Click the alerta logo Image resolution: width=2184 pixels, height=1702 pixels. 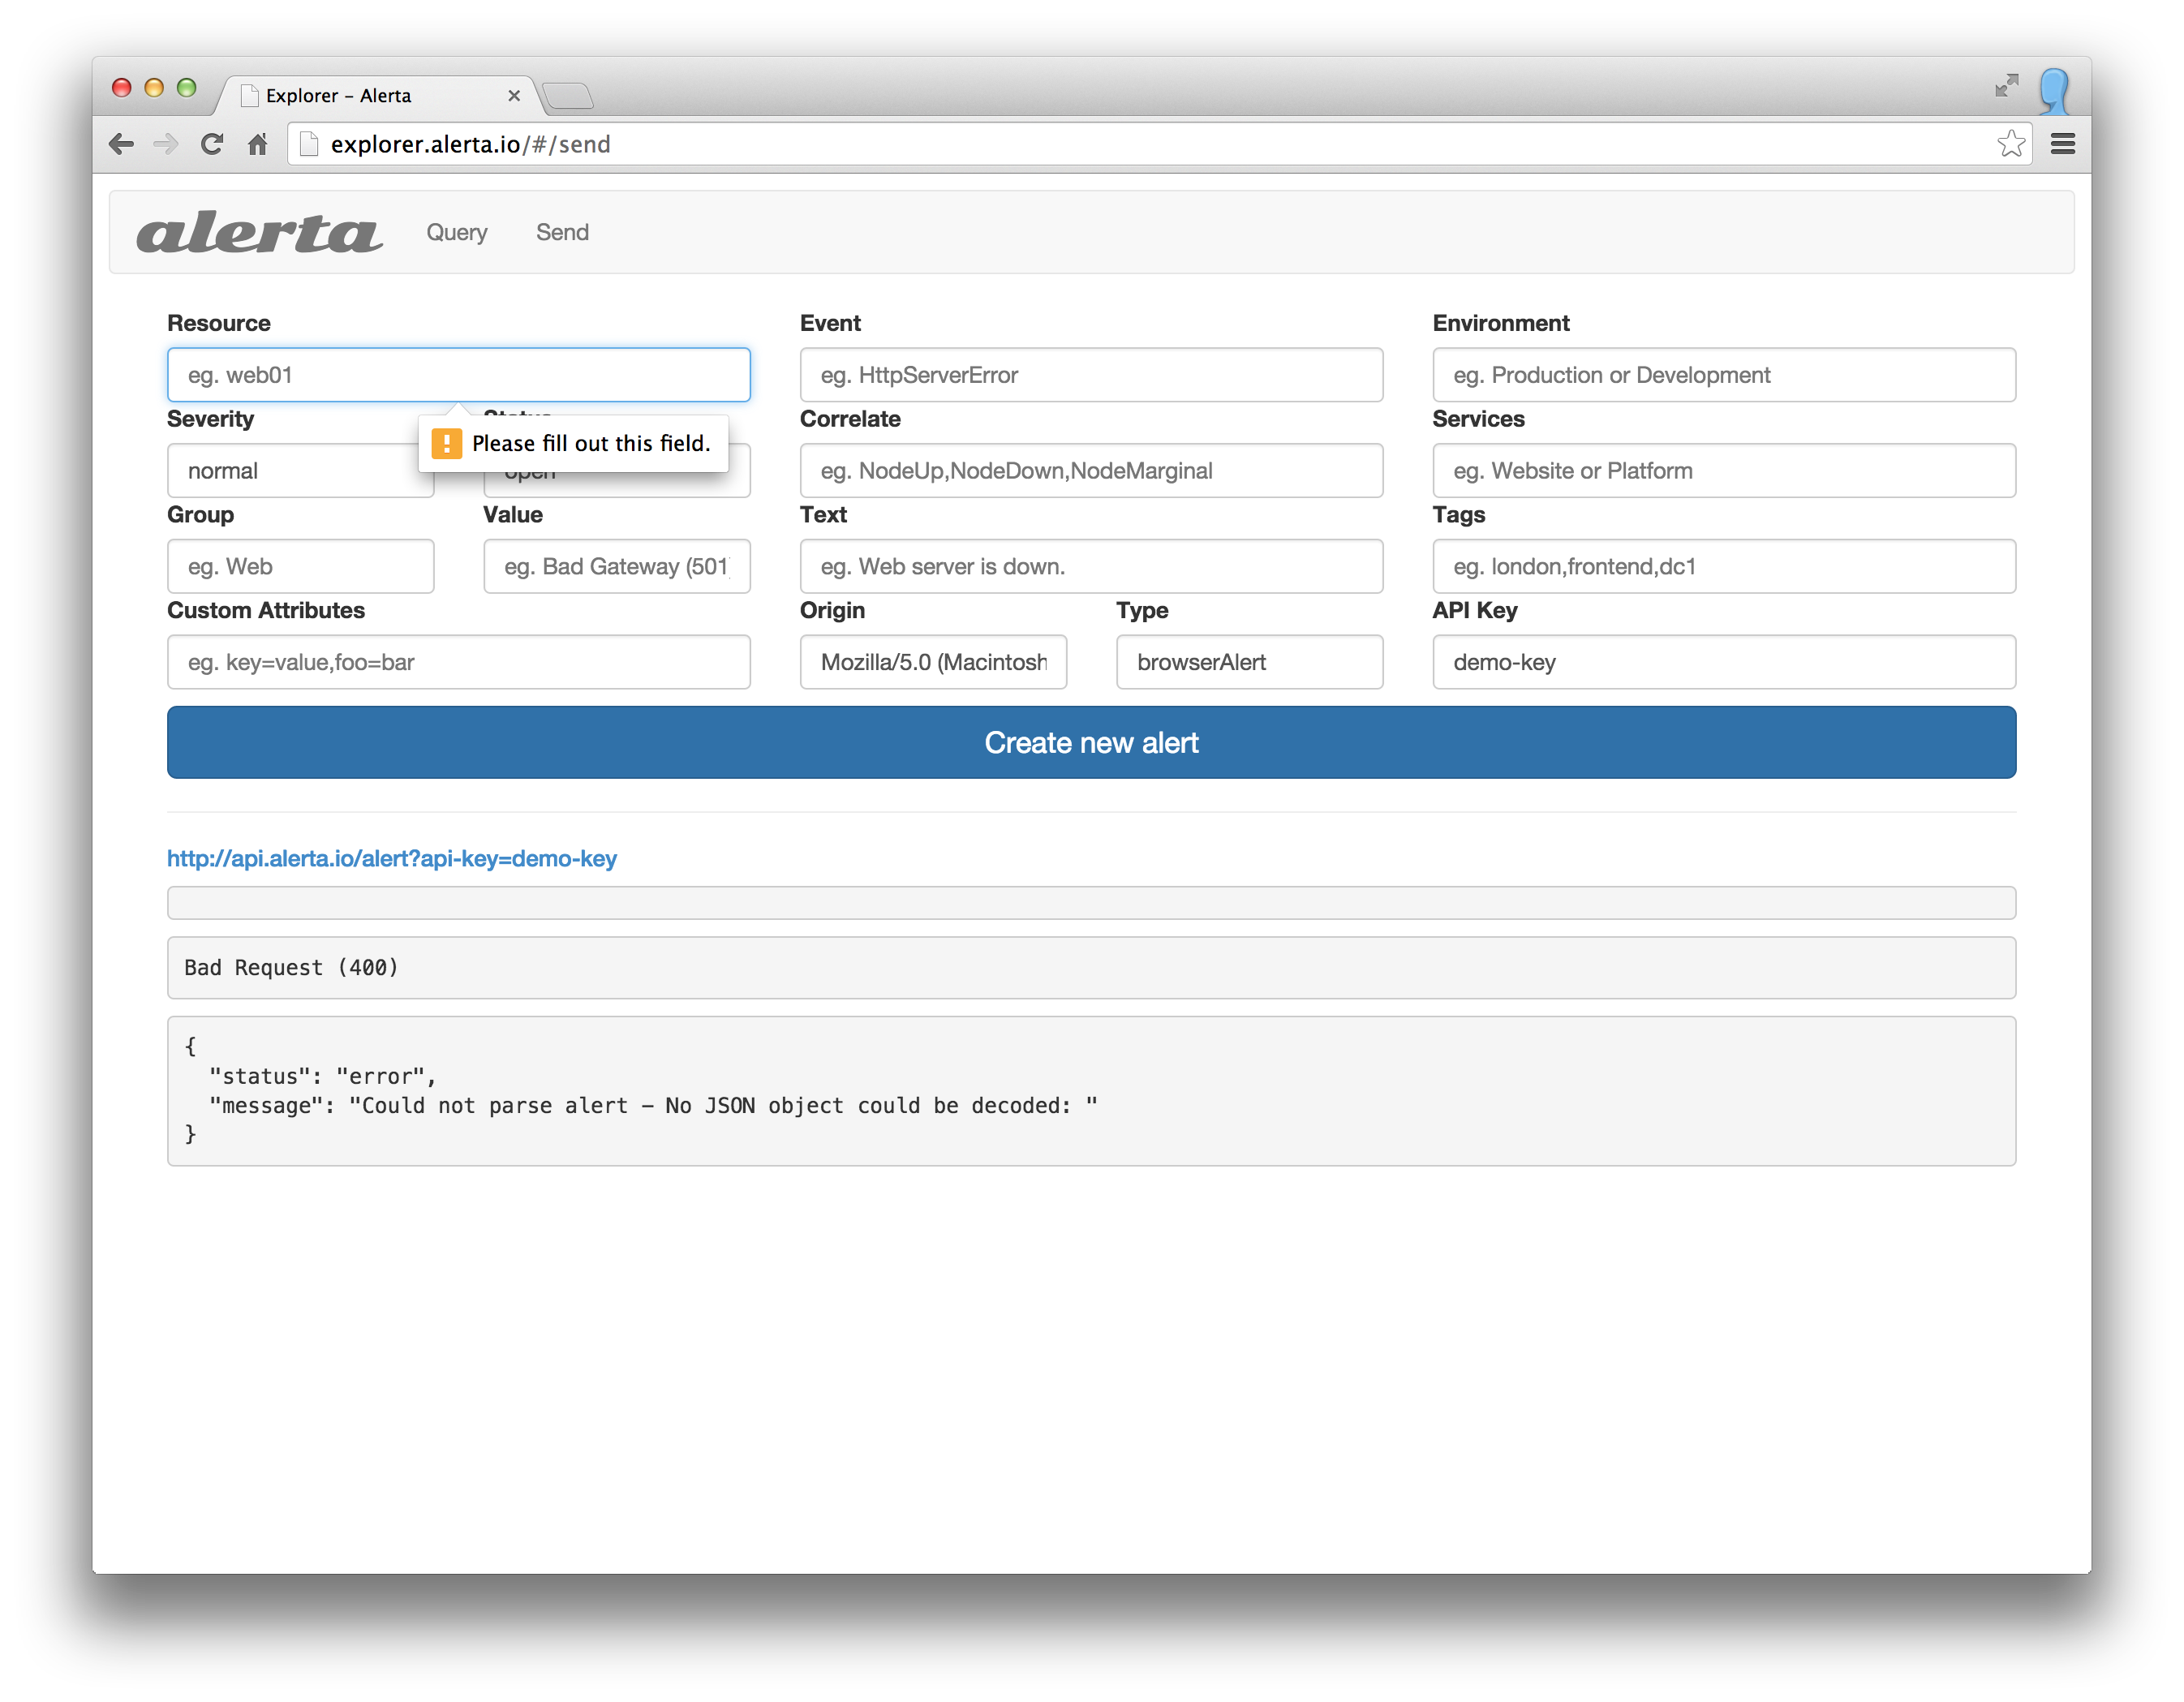(259, 232)
